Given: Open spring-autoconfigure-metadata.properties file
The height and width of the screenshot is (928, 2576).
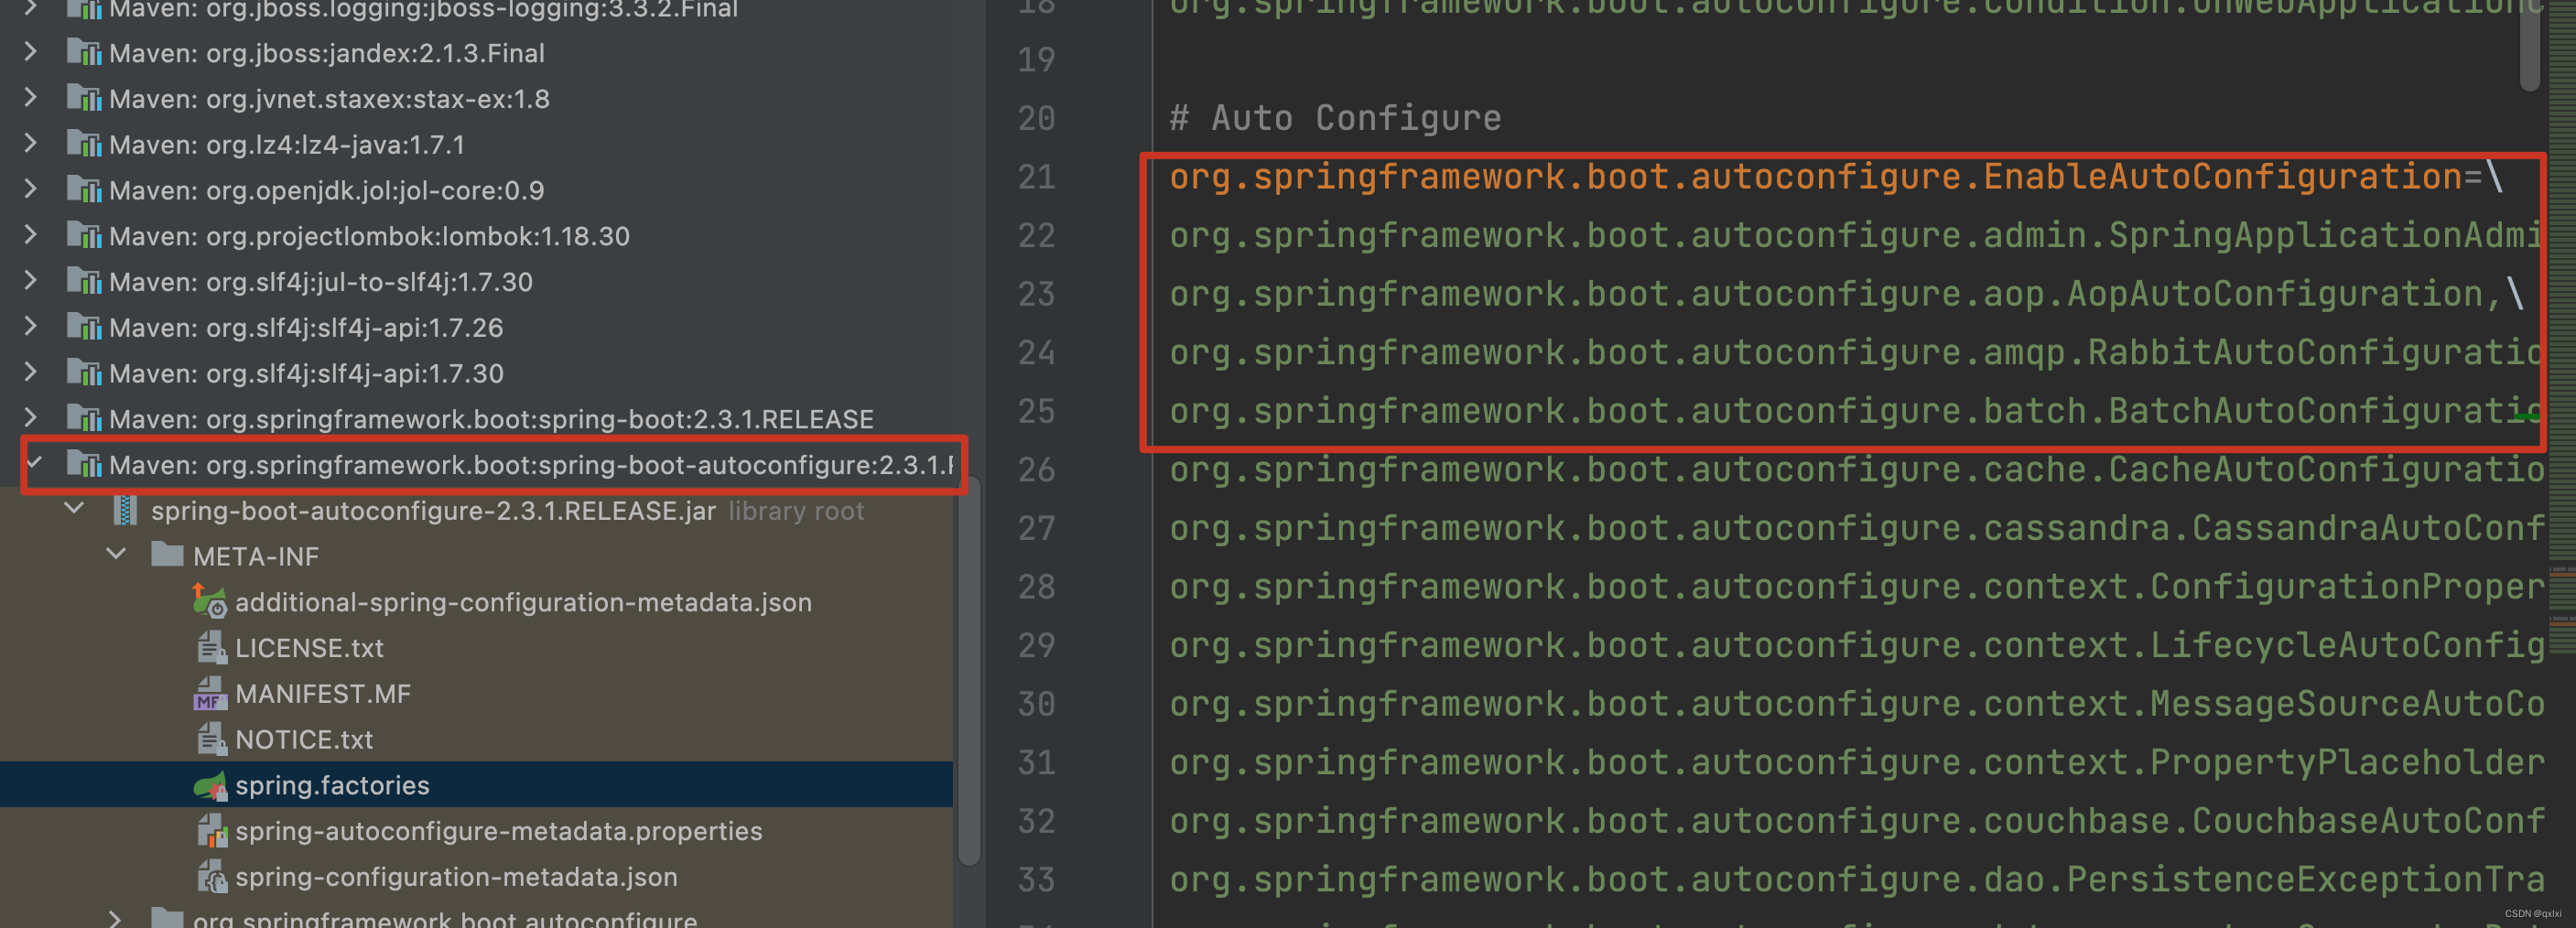Looking at the screenshot, I should pos(498,831).
